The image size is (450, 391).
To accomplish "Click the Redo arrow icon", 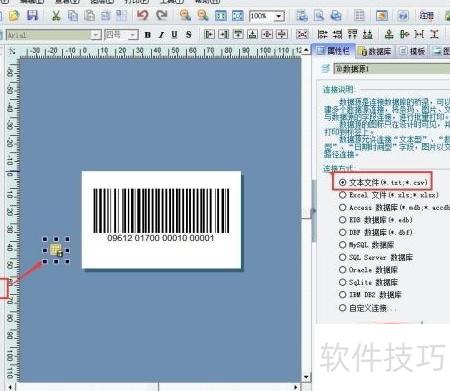I will [x=162, y=15].
